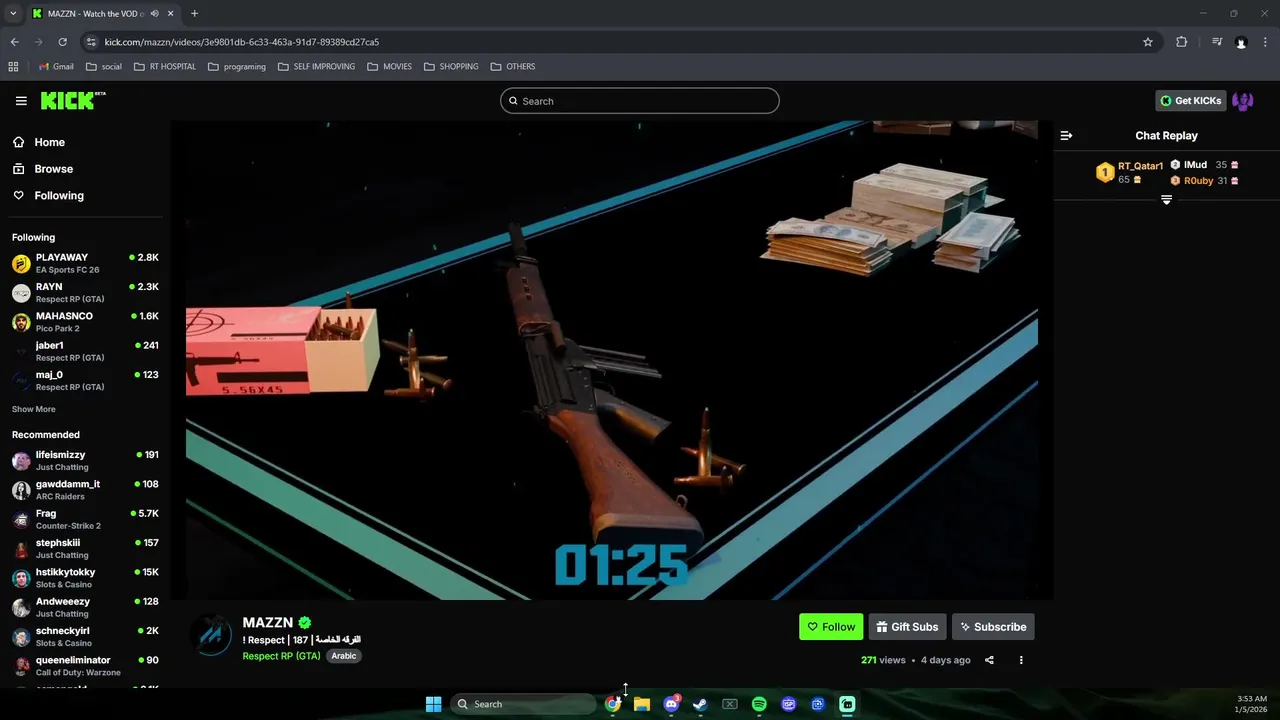
Task: Open Chrome profile icon
Action: tap(1241, 42)
